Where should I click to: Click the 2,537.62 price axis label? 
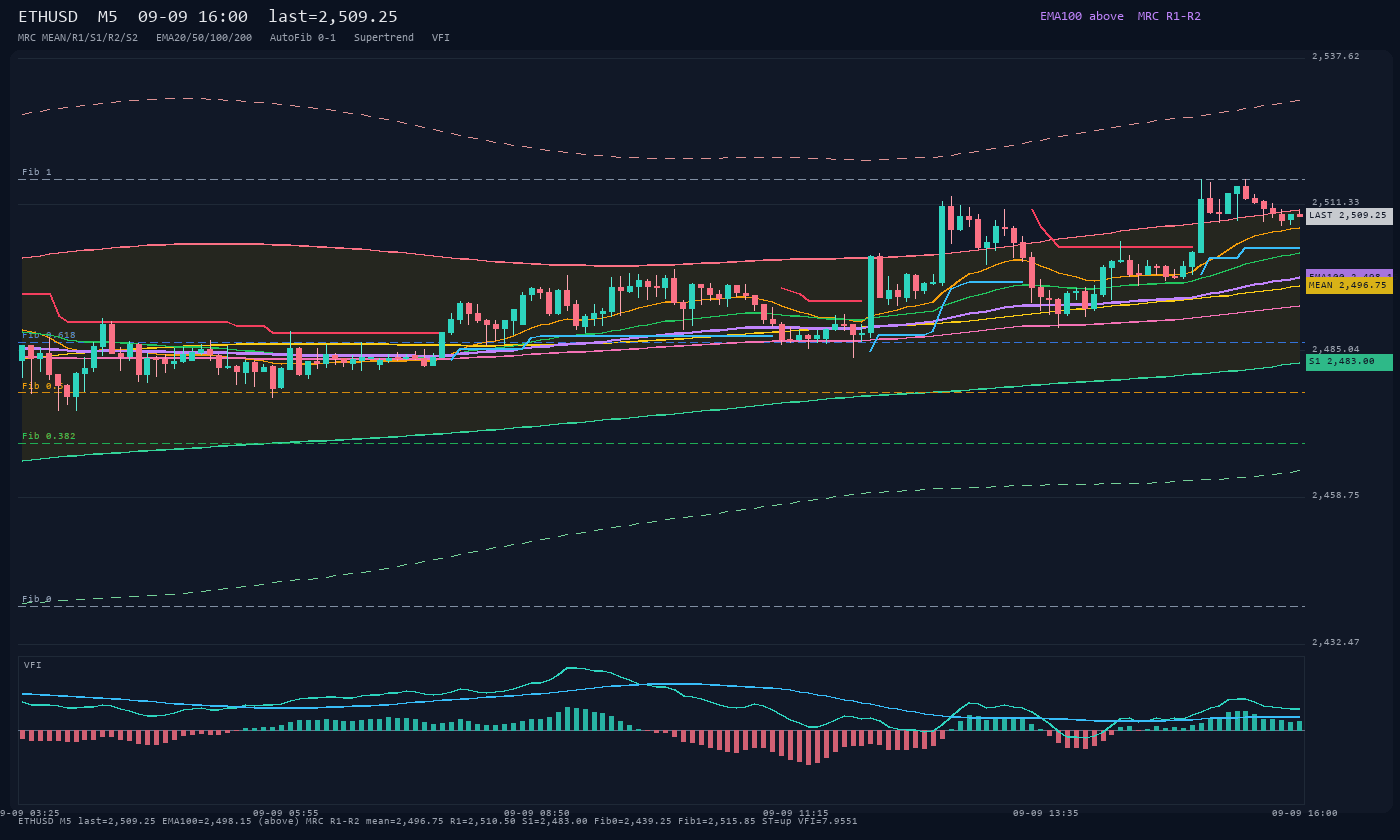pos(1335,56)
